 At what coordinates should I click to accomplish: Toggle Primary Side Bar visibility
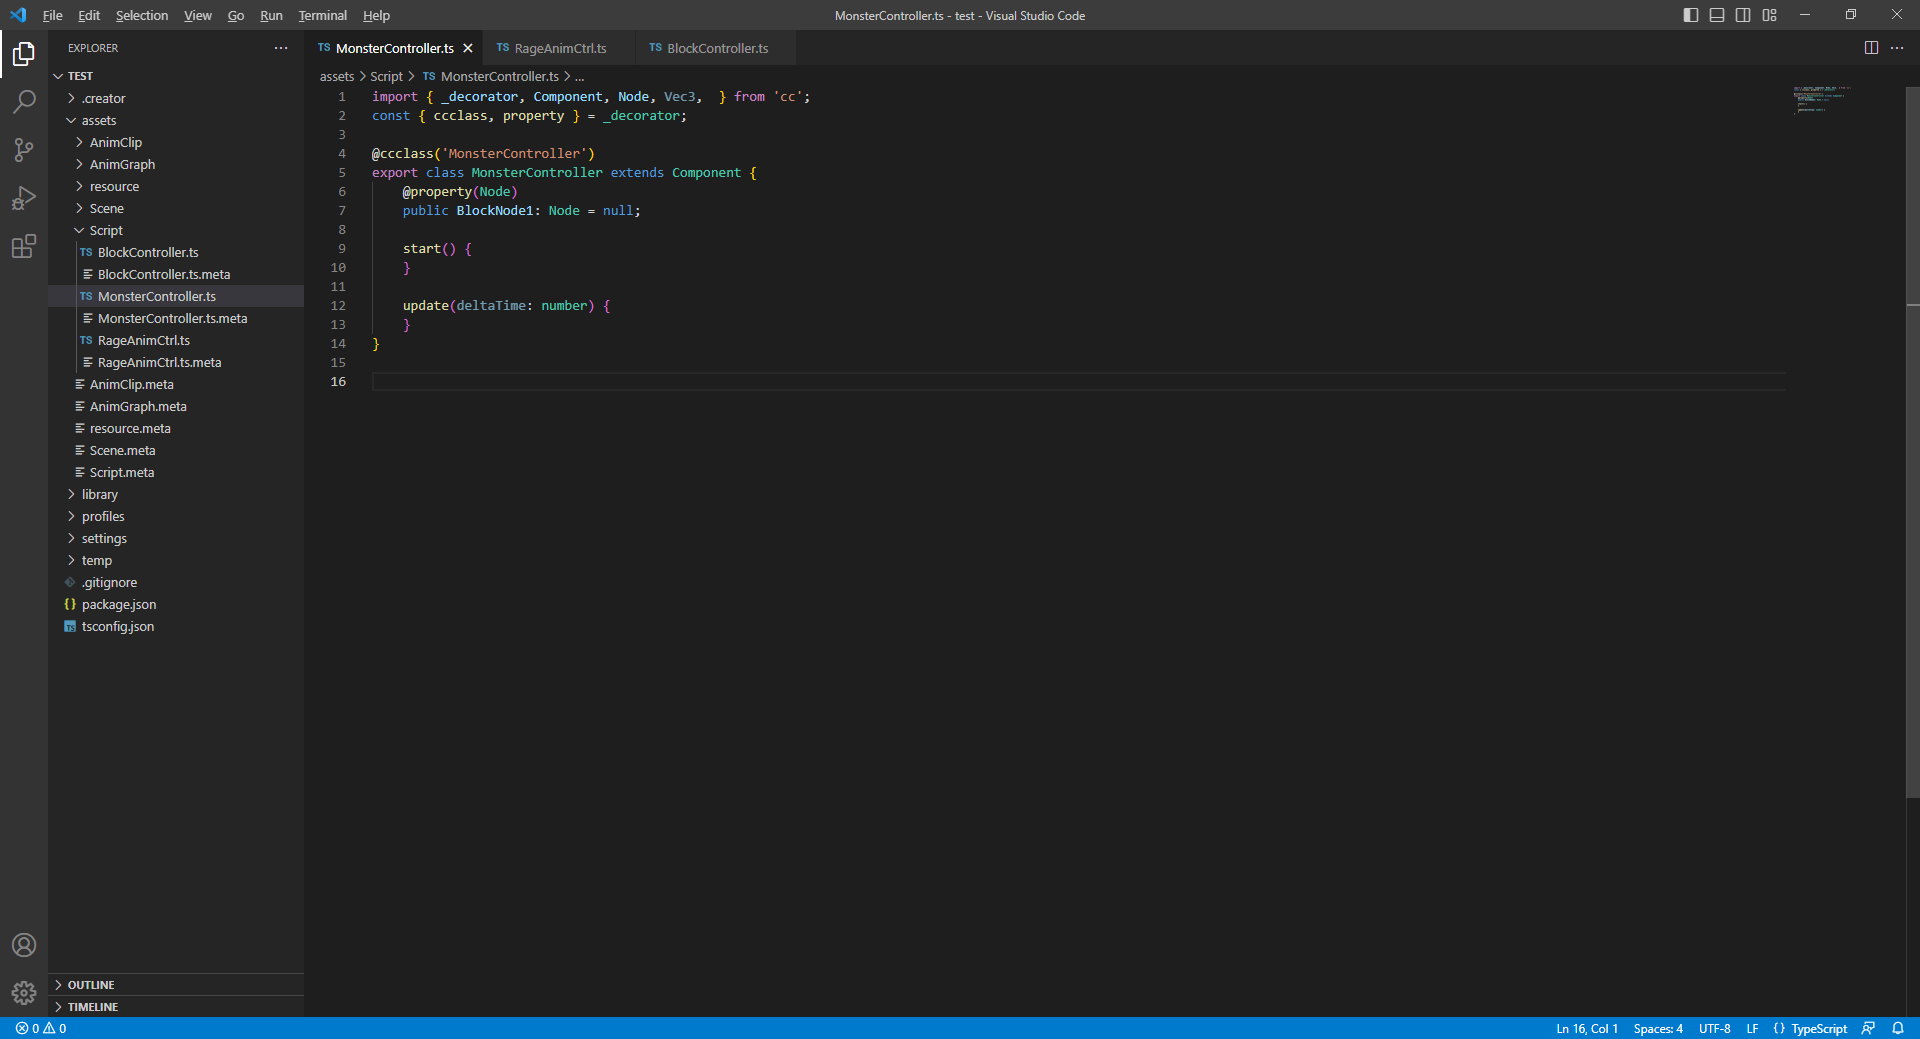(1691, 15)
